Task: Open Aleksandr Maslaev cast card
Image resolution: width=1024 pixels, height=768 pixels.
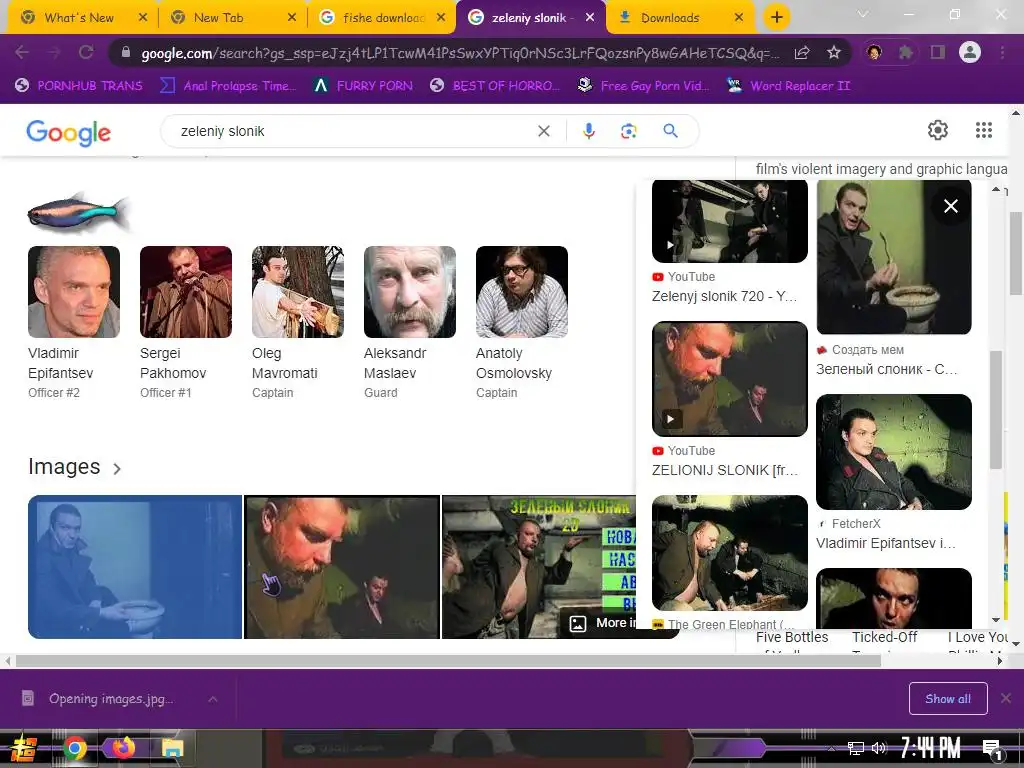Action: 409,323
